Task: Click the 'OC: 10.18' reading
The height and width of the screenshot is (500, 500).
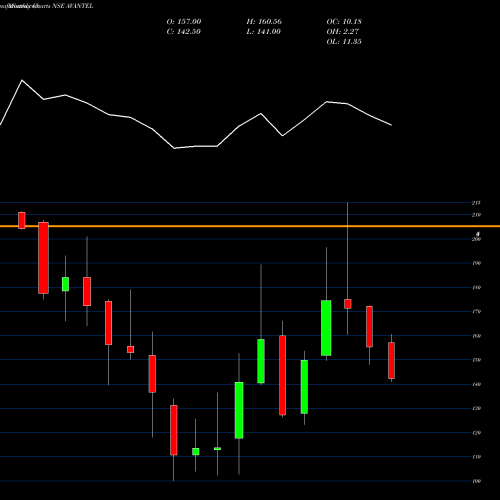Action: click(344, 22)
